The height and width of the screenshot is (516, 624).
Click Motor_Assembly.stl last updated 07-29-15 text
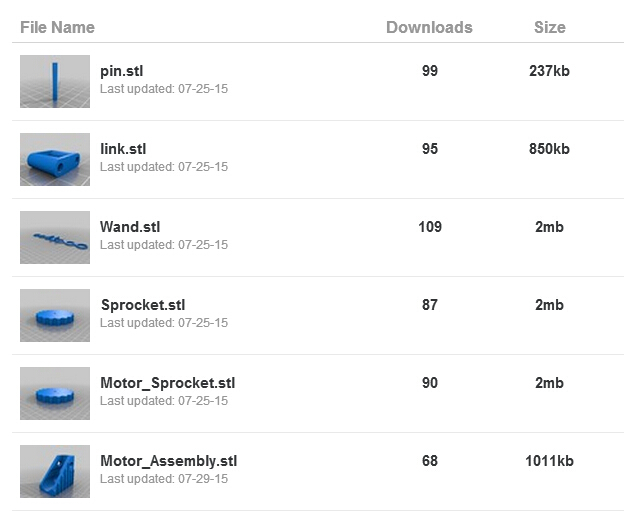(x=164, y=479)
